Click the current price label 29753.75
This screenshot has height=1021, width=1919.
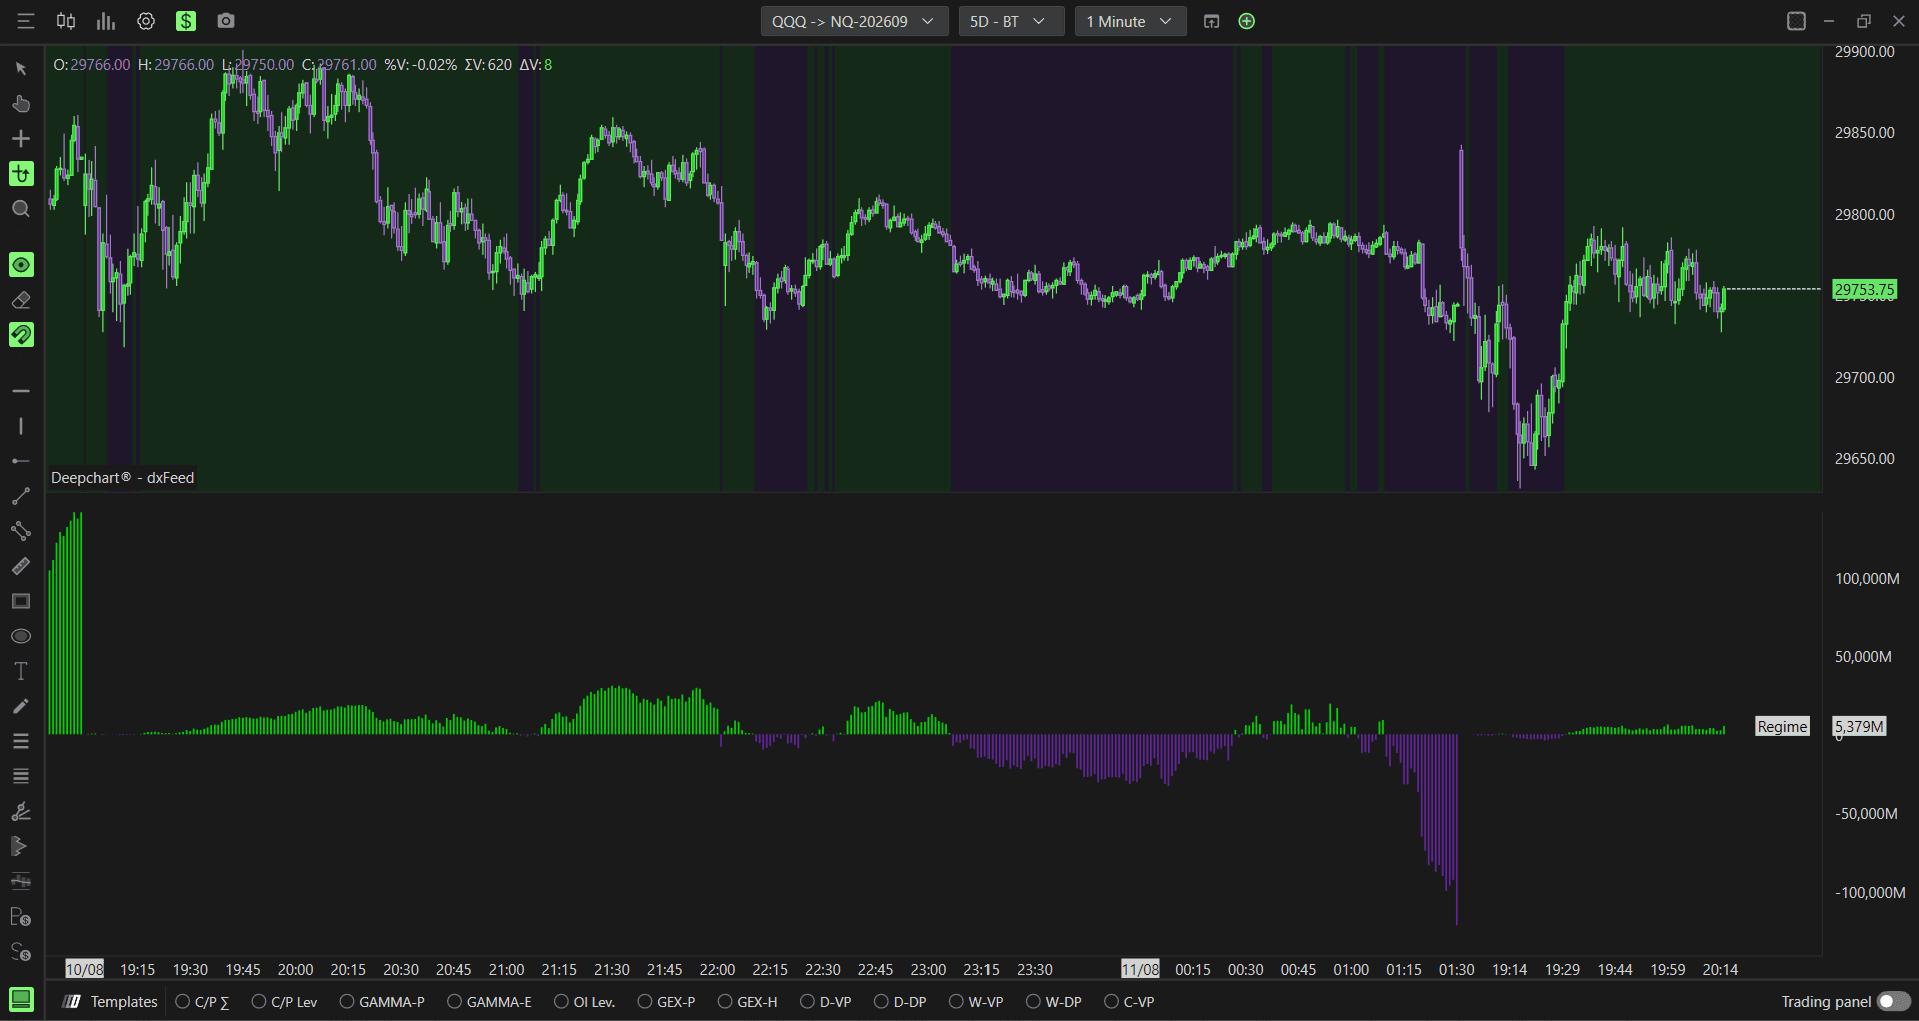tap(1864, 289)
